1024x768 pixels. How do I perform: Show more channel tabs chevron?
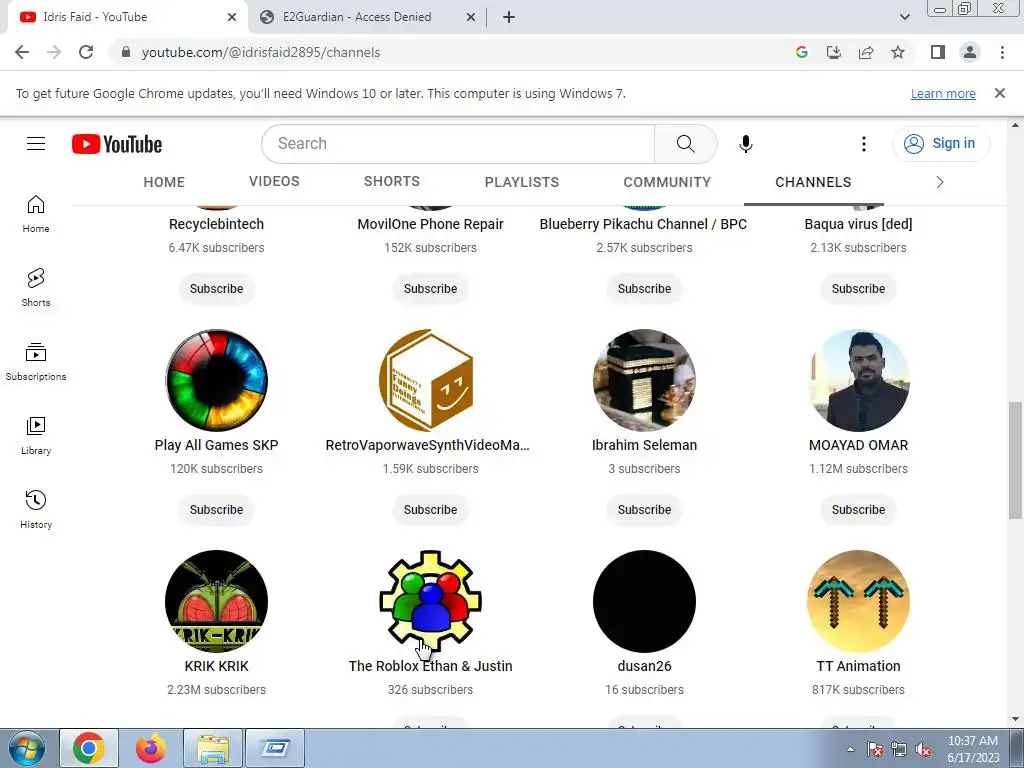940,182
